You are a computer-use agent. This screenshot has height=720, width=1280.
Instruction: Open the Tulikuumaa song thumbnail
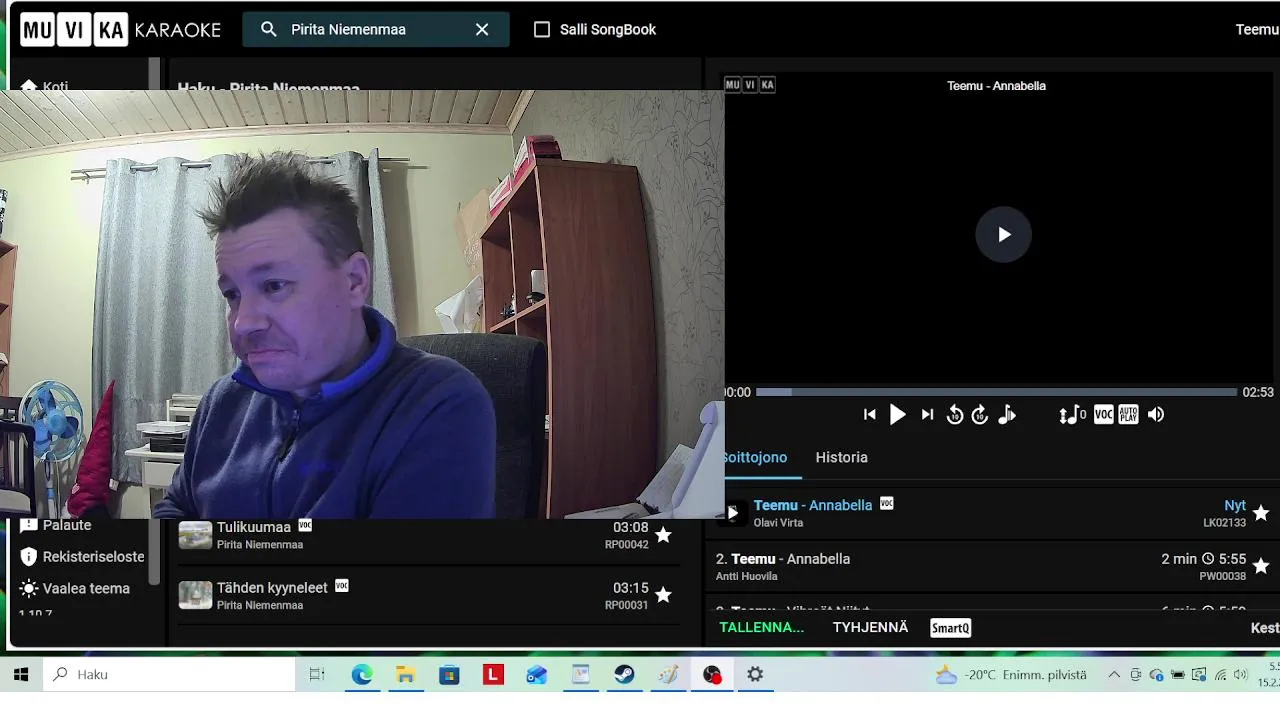[195, 535]
